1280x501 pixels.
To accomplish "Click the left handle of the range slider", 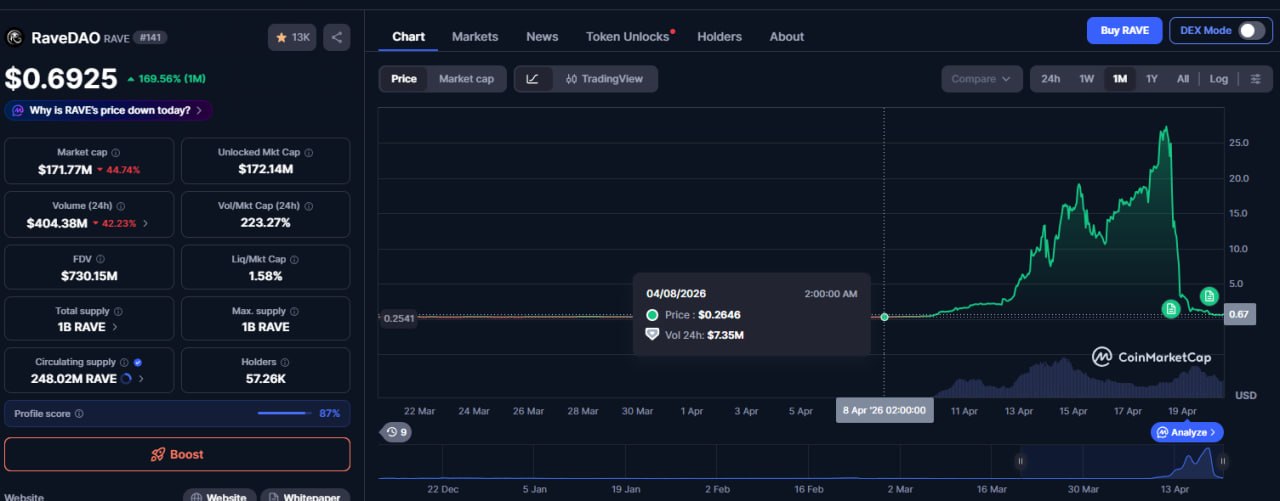I will [x=1021, y=461].
